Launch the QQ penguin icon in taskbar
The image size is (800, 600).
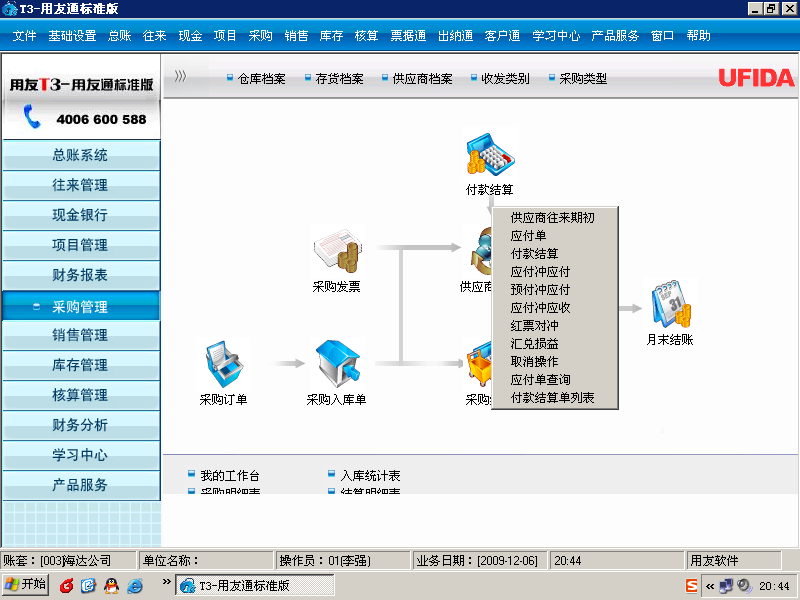point(111,586)
